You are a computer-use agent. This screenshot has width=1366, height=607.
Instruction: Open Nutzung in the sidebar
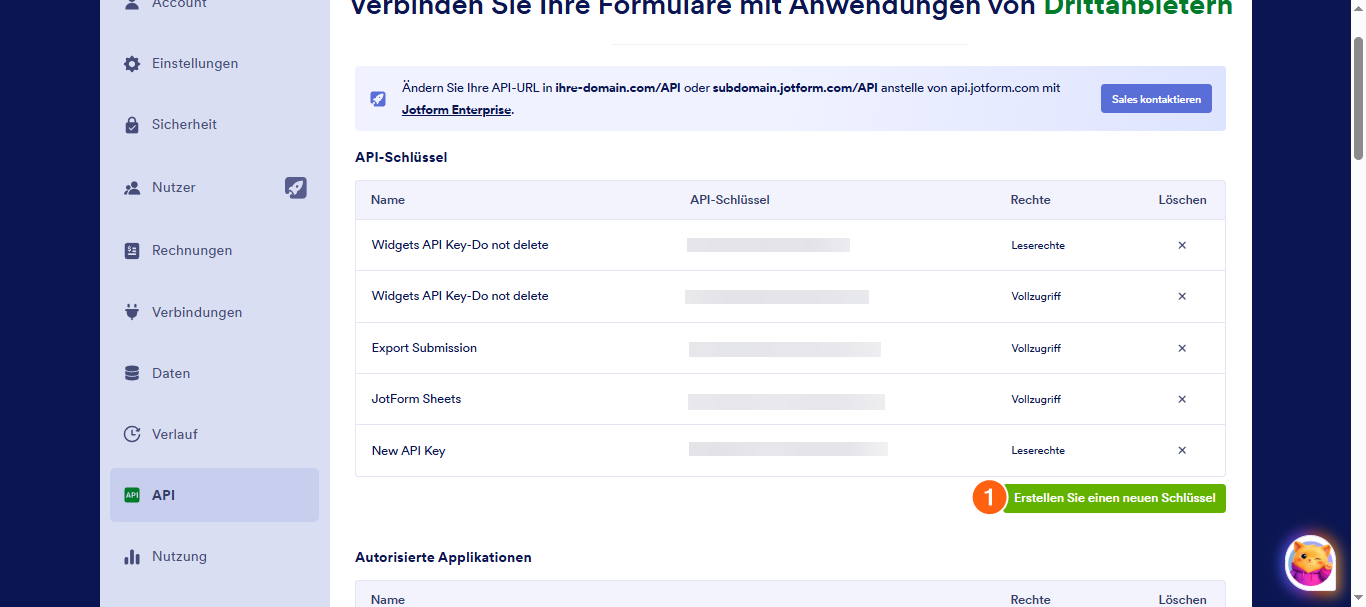click(214, 557)
